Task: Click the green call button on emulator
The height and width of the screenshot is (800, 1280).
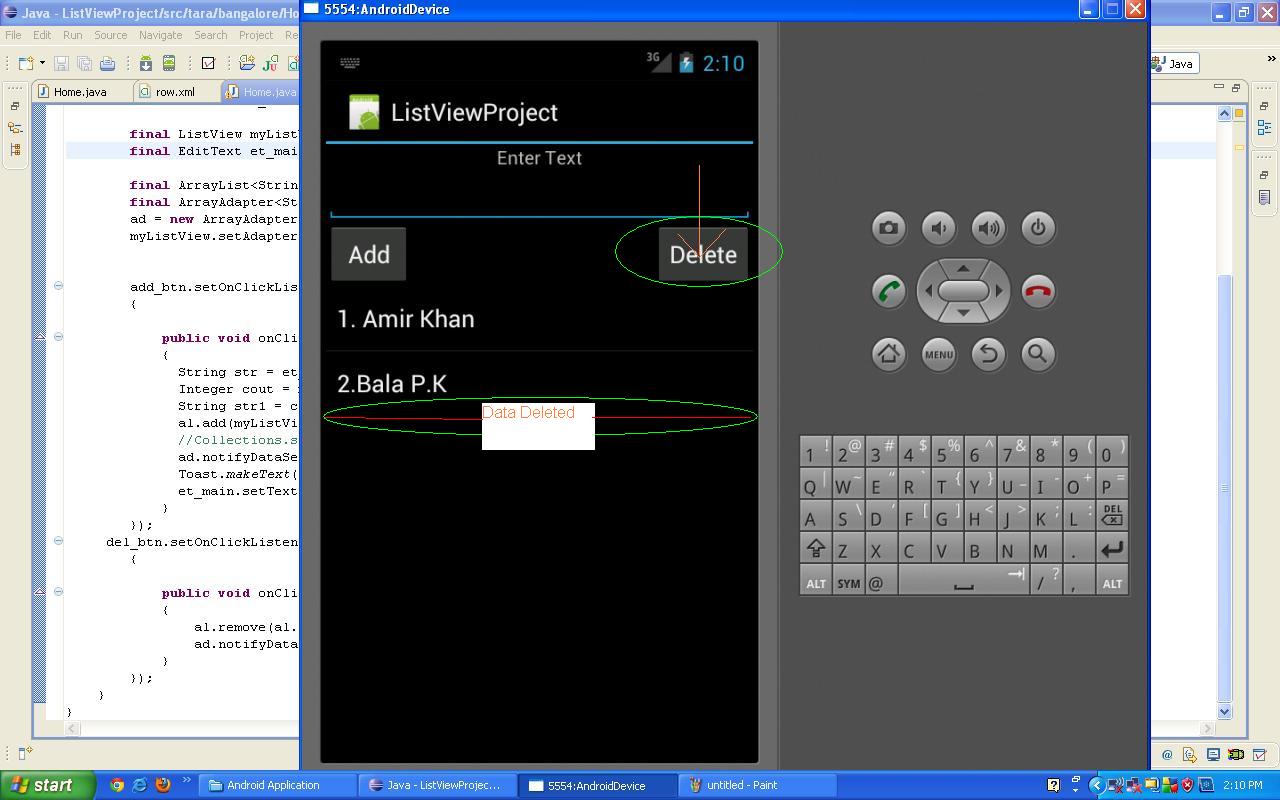Action: [x=888, y=291]
